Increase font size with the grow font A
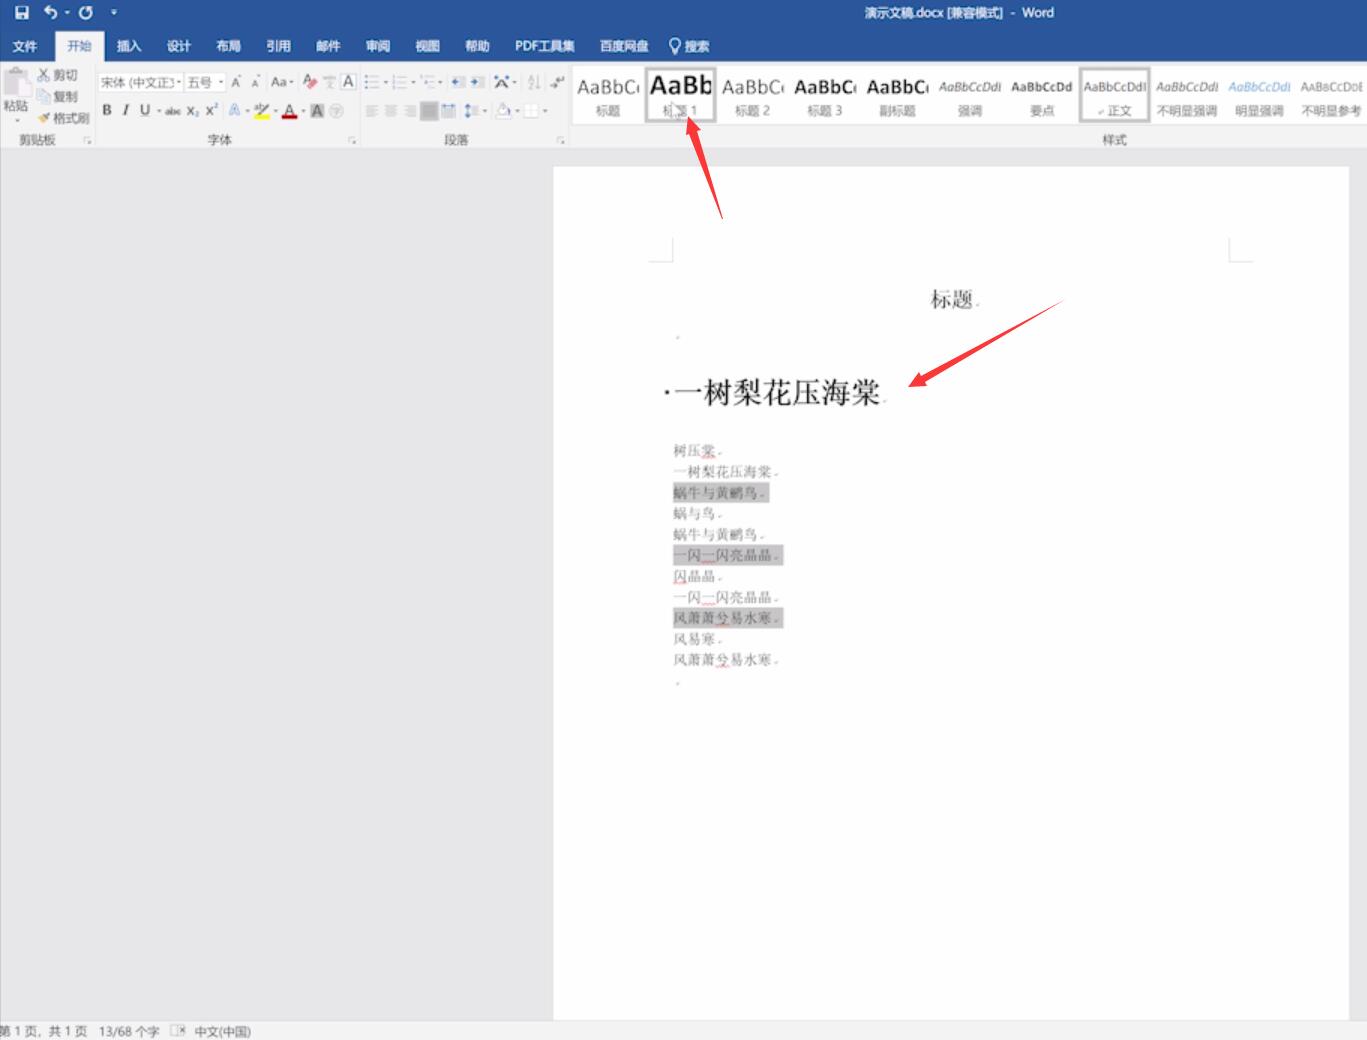Viewport: 1367px width, 1040px height. point(236,82)
